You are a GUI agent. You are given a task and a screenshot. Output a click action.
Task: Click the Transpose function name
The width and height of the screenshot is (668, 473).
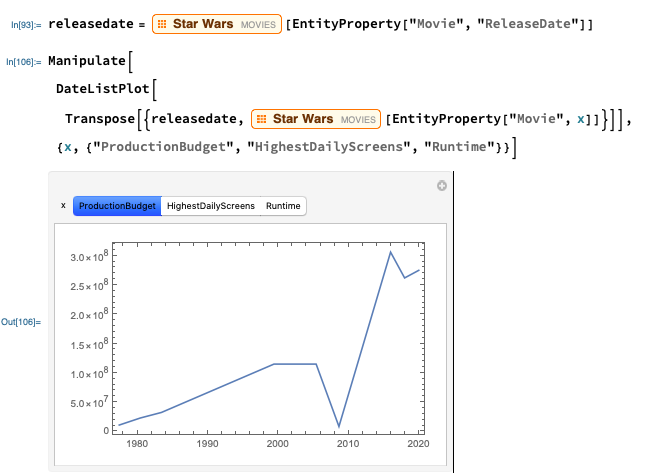pos(100,118)
